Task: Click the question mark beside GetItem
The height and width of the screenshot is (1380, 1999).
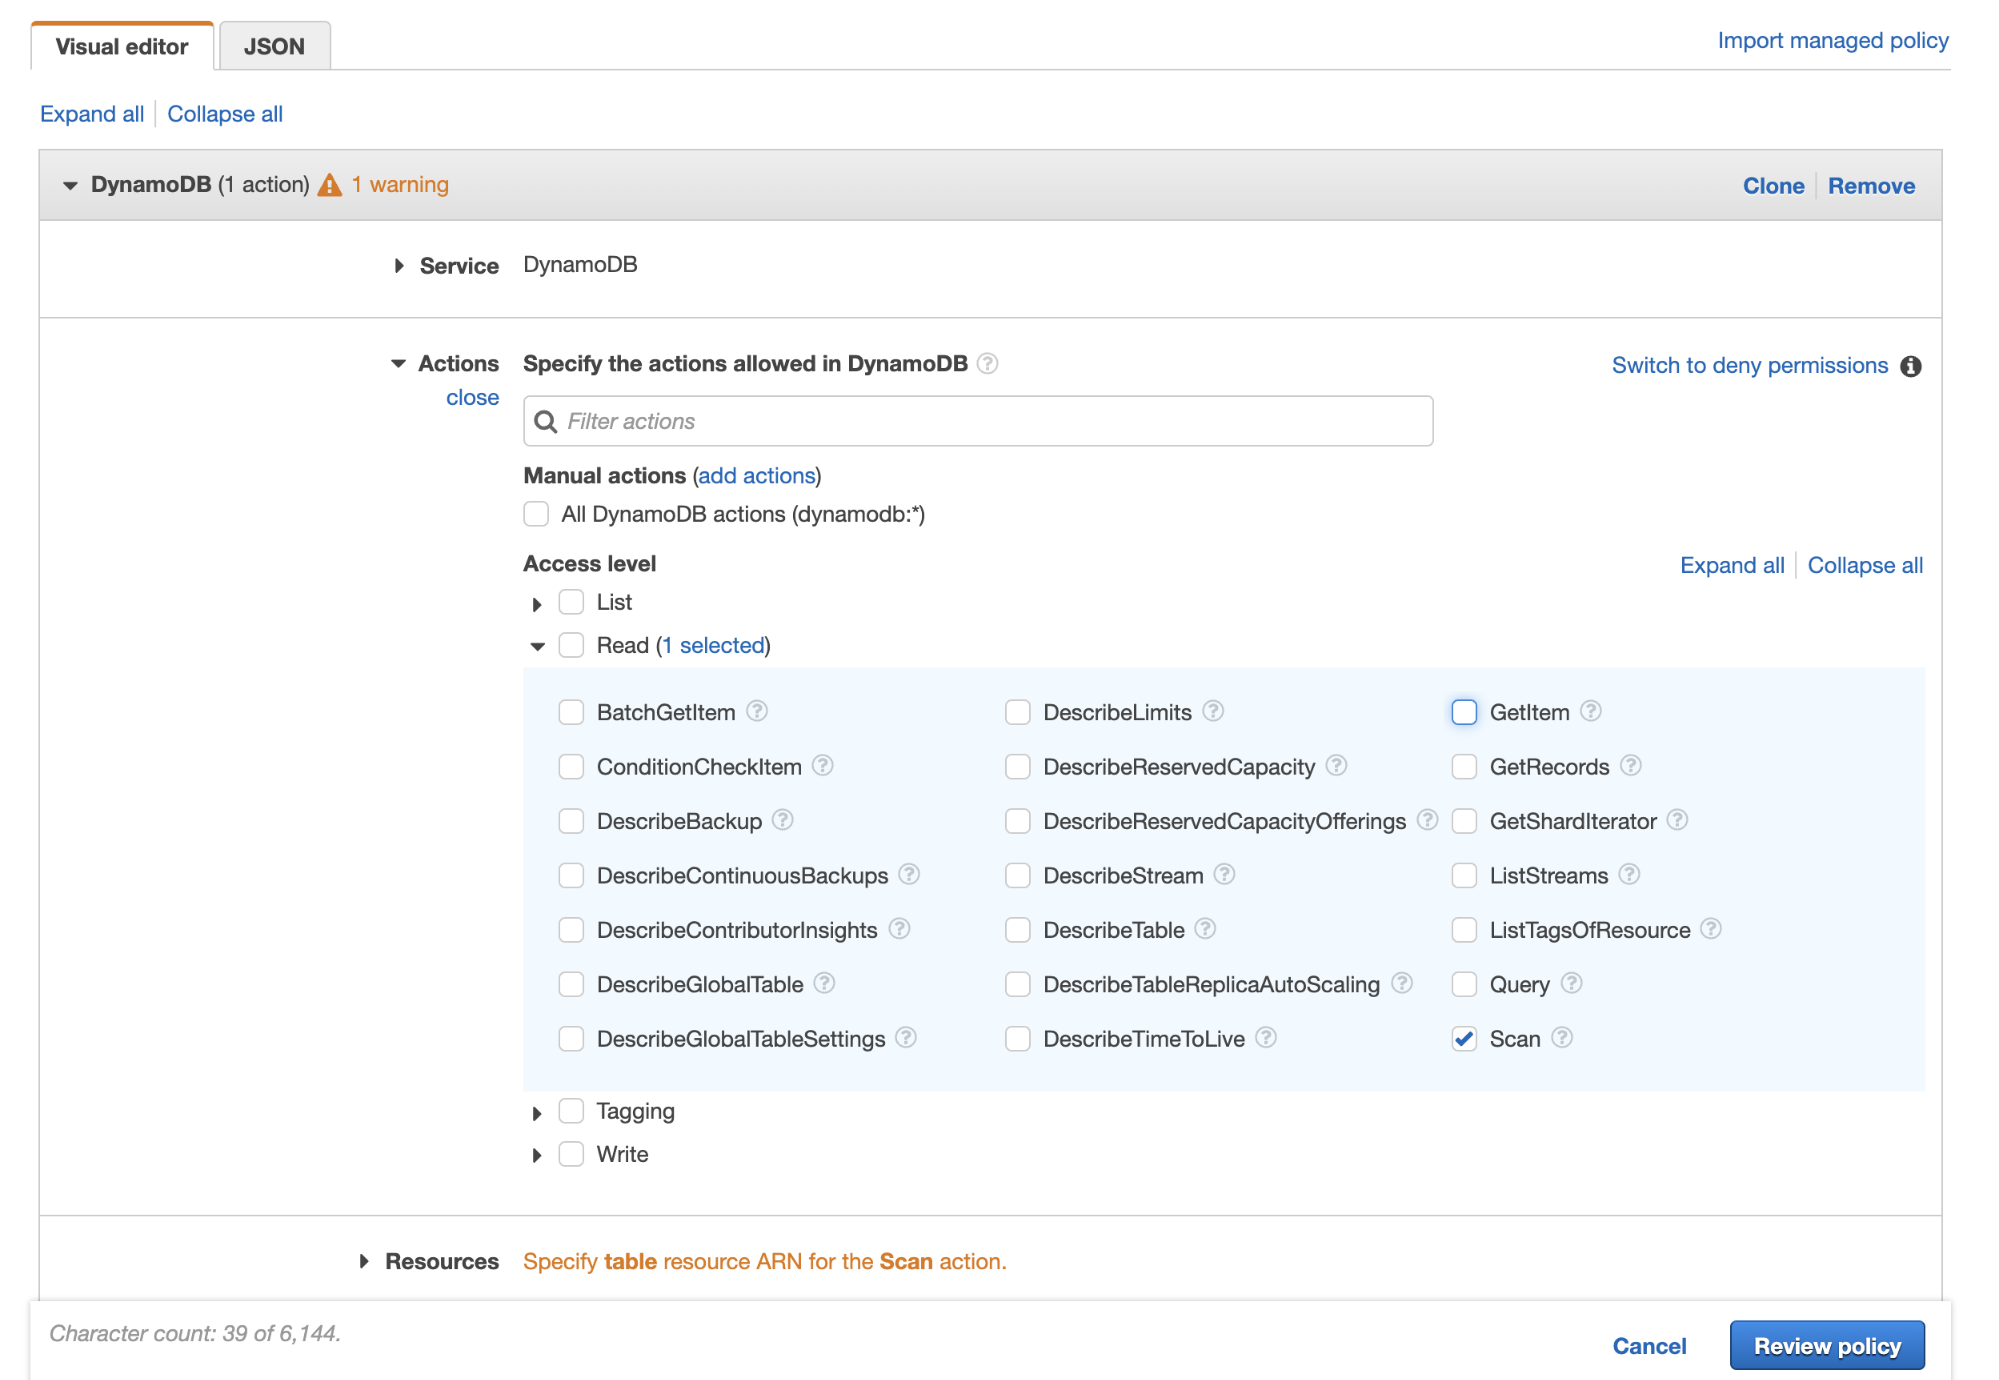Action: (1590, 712)
